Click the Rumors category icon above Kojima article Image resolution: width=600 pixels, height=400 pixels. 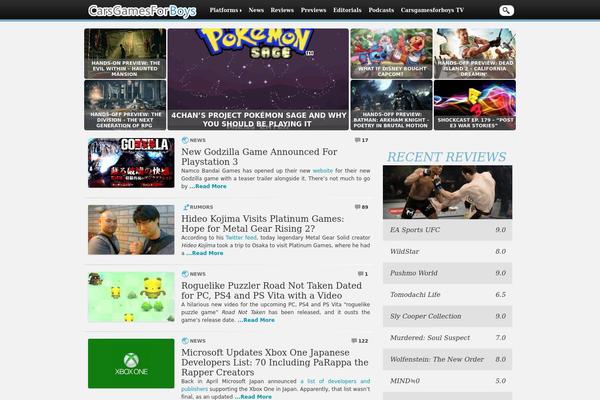pos(185,207)
